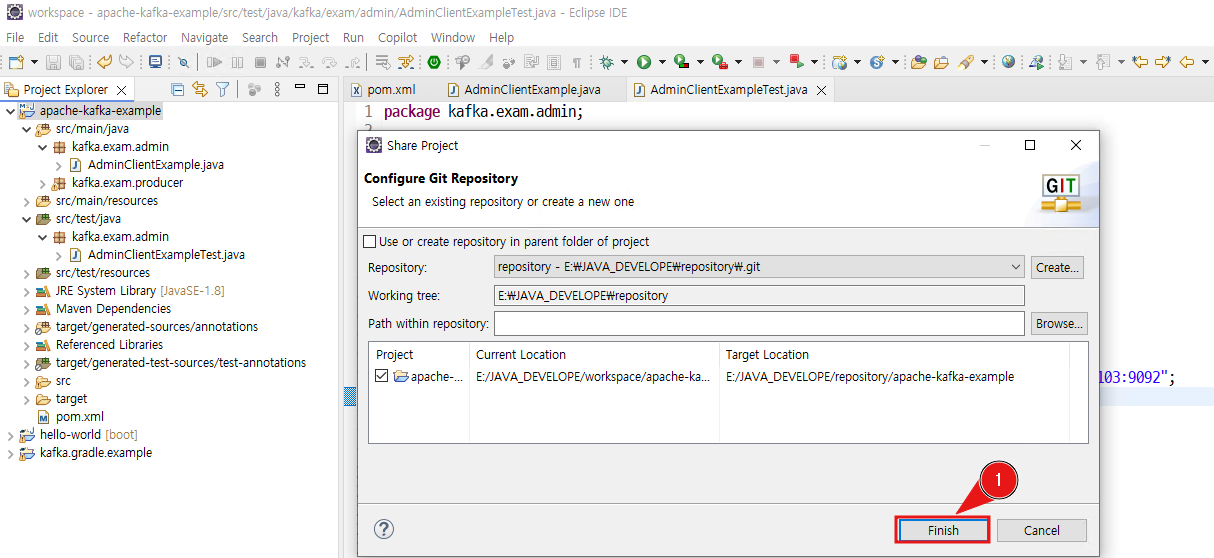
Task: Expand the kafka.gradle.example project
Action: 10,453
